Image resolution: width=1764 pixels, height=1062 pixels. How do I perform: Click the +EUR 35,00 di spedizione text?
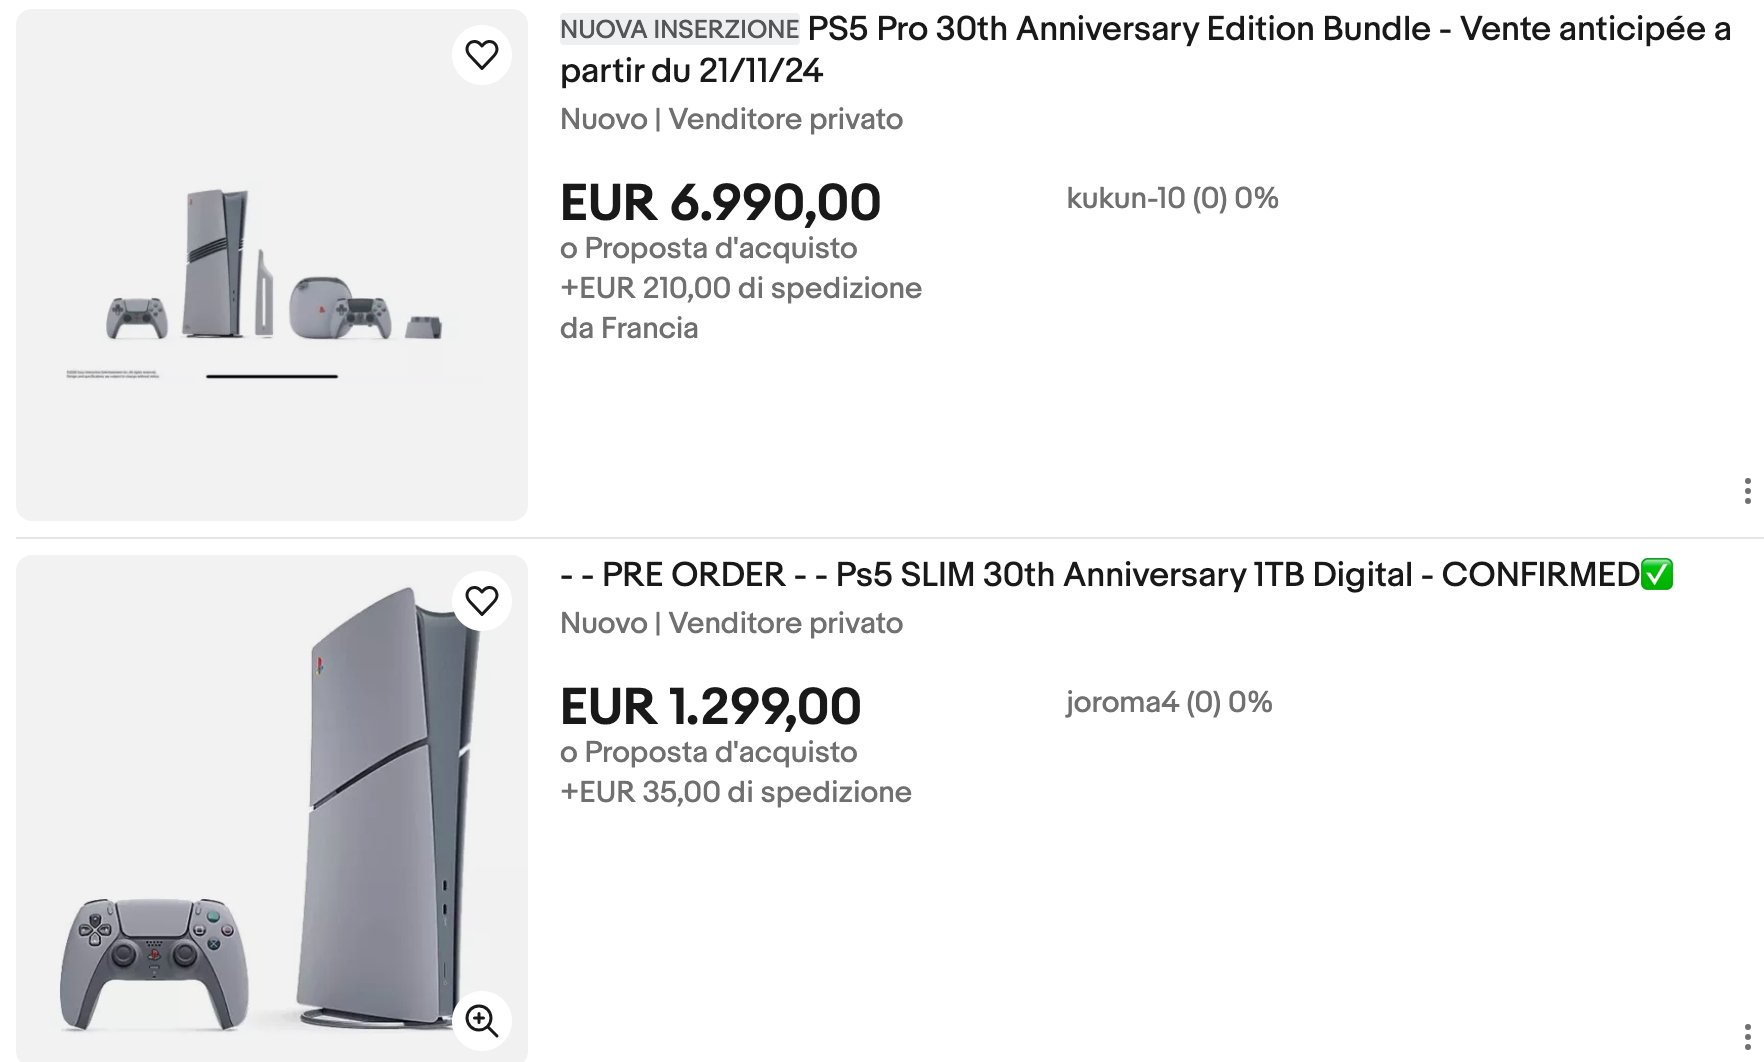(735, 792)
